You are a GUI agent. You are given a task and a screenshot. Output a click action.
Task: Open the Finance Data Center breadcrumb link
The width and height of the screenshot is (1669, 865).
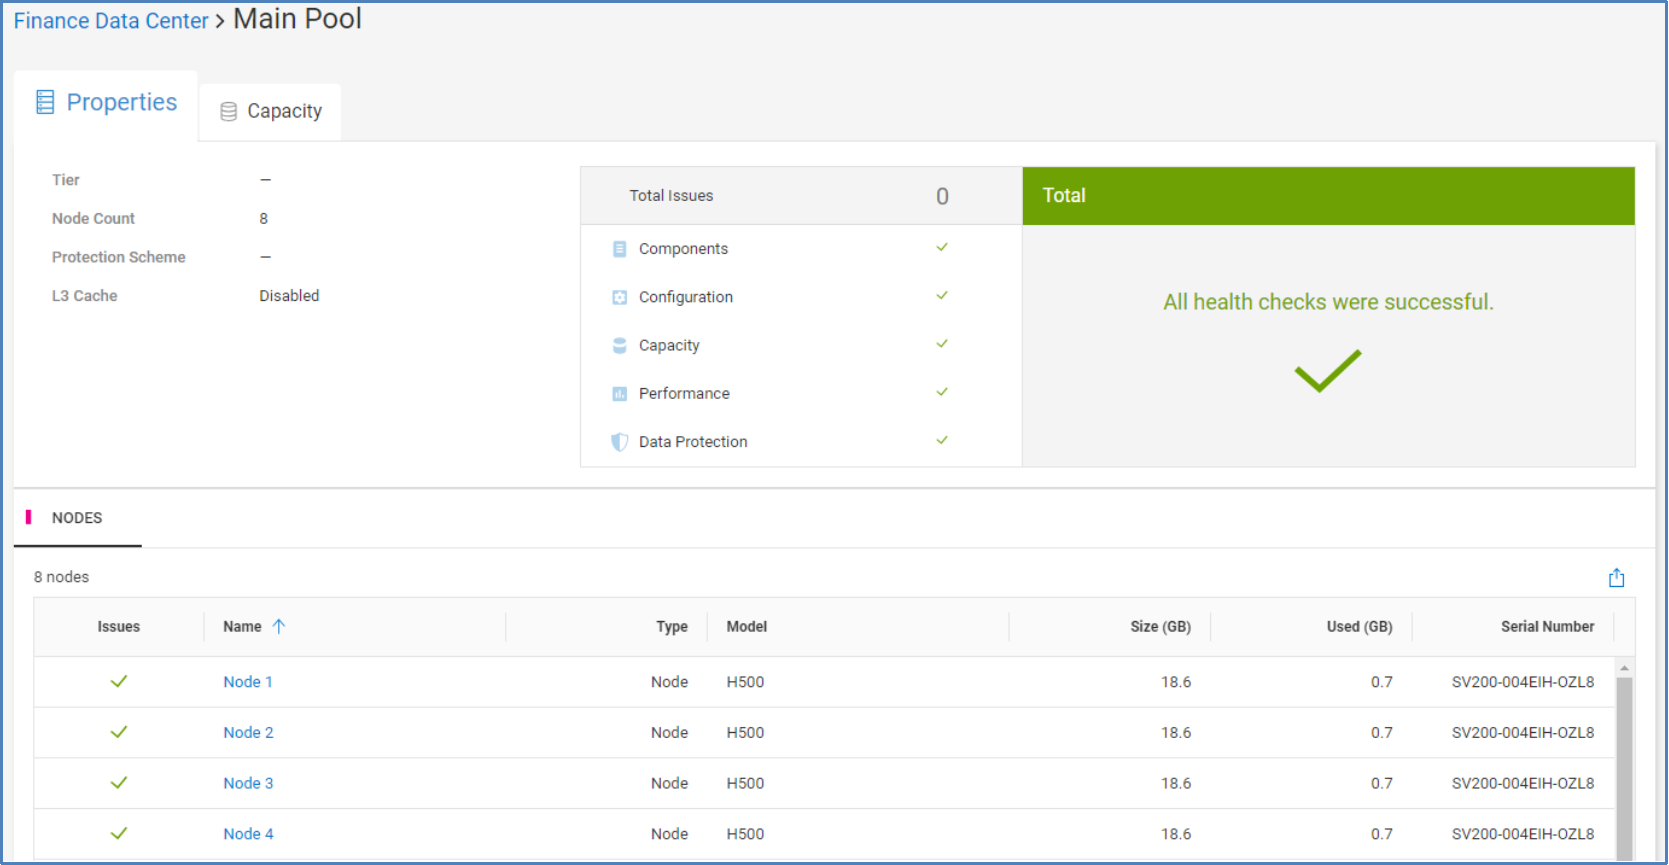pos(111,21)
